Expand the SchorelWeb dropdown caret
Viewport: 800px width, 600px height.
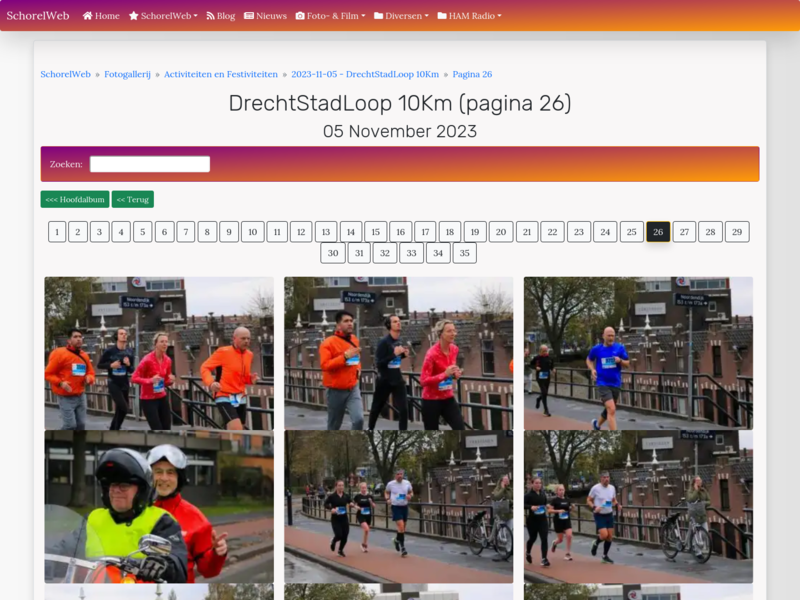point(195,16)
